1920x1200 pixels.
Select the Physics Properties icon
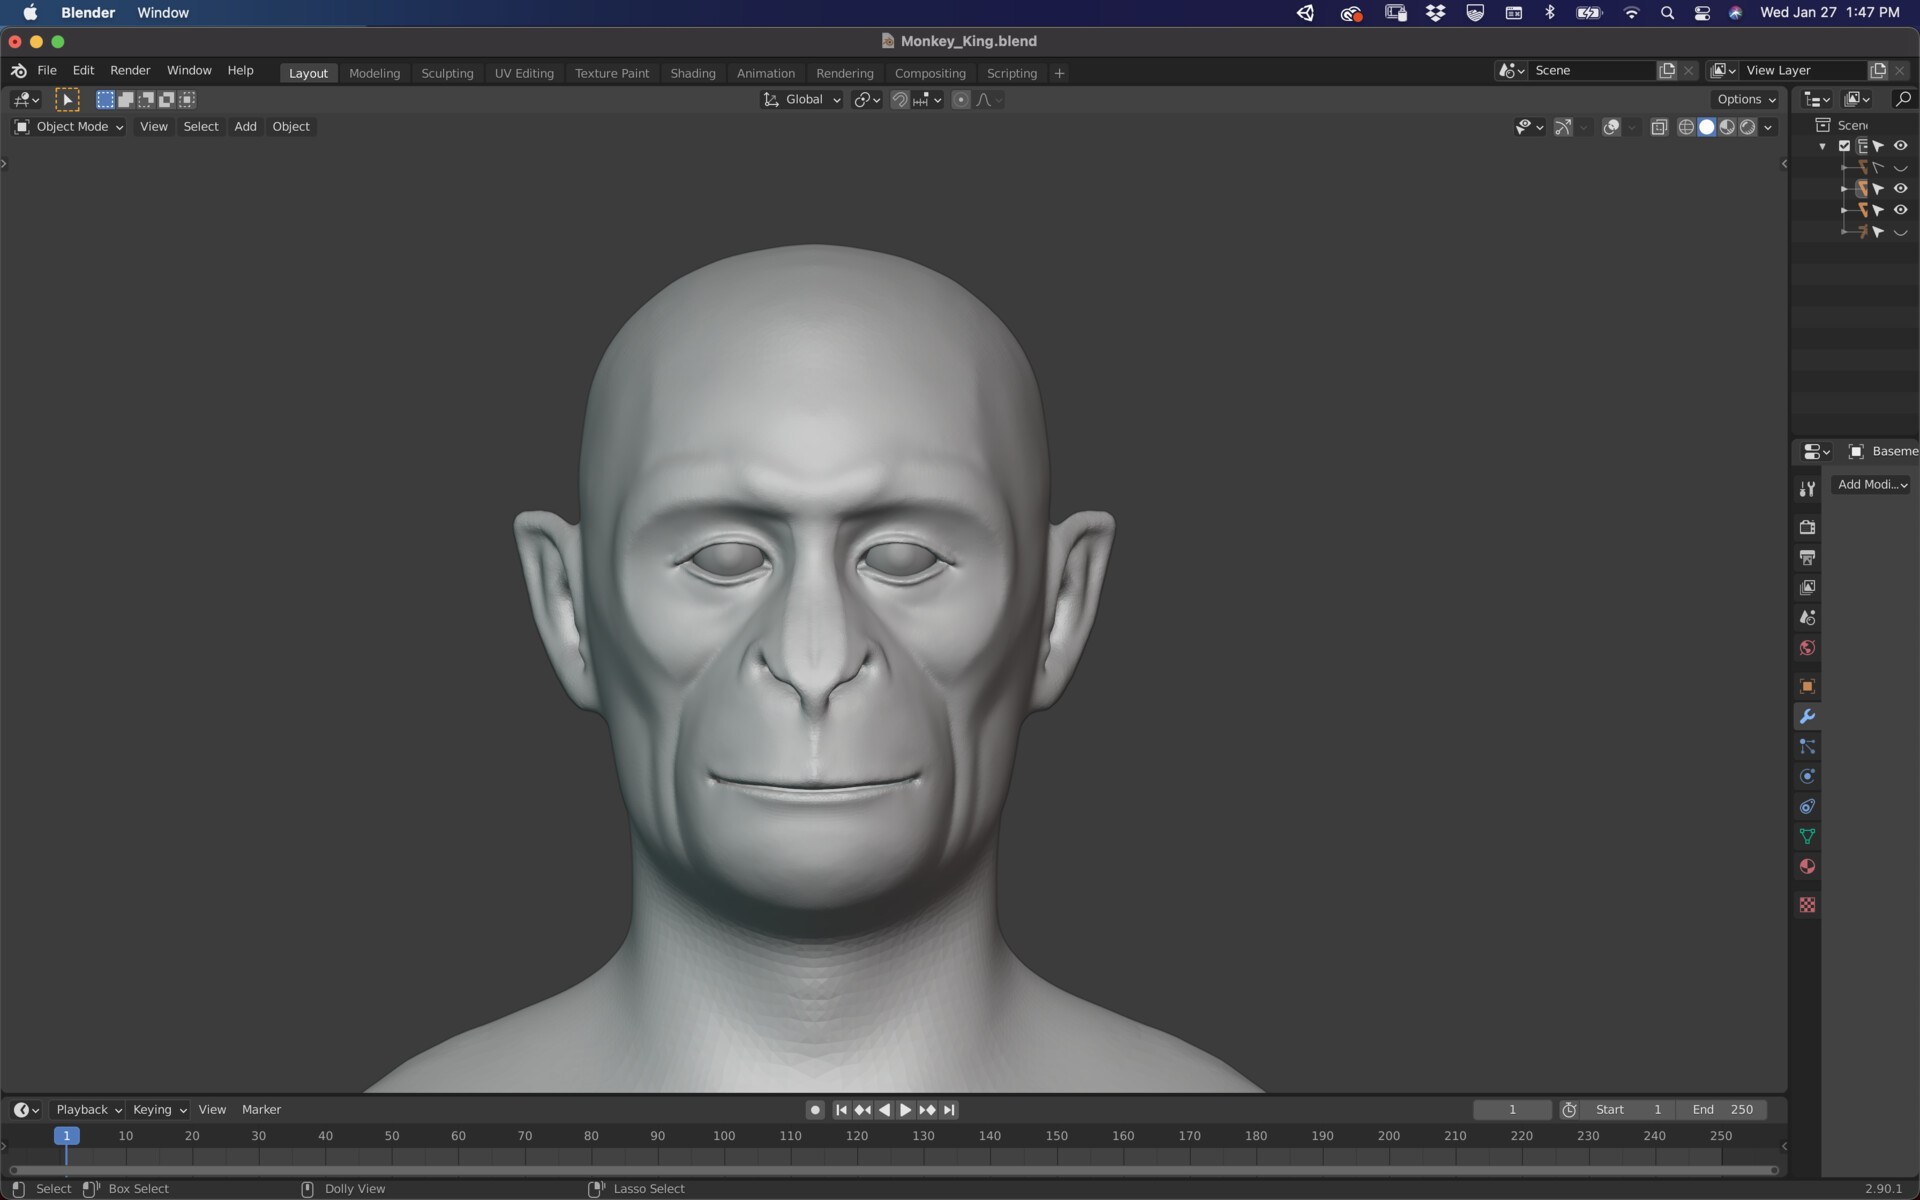pyautogui.click(x=1807, y=776)
